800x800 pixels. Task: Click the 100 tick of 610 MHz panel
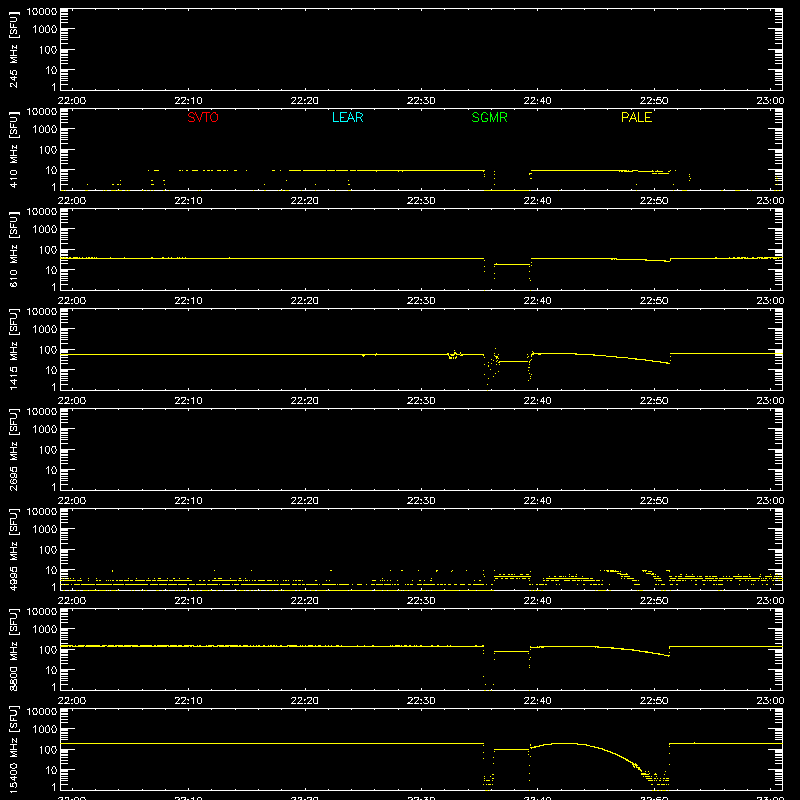pos(48,250)
